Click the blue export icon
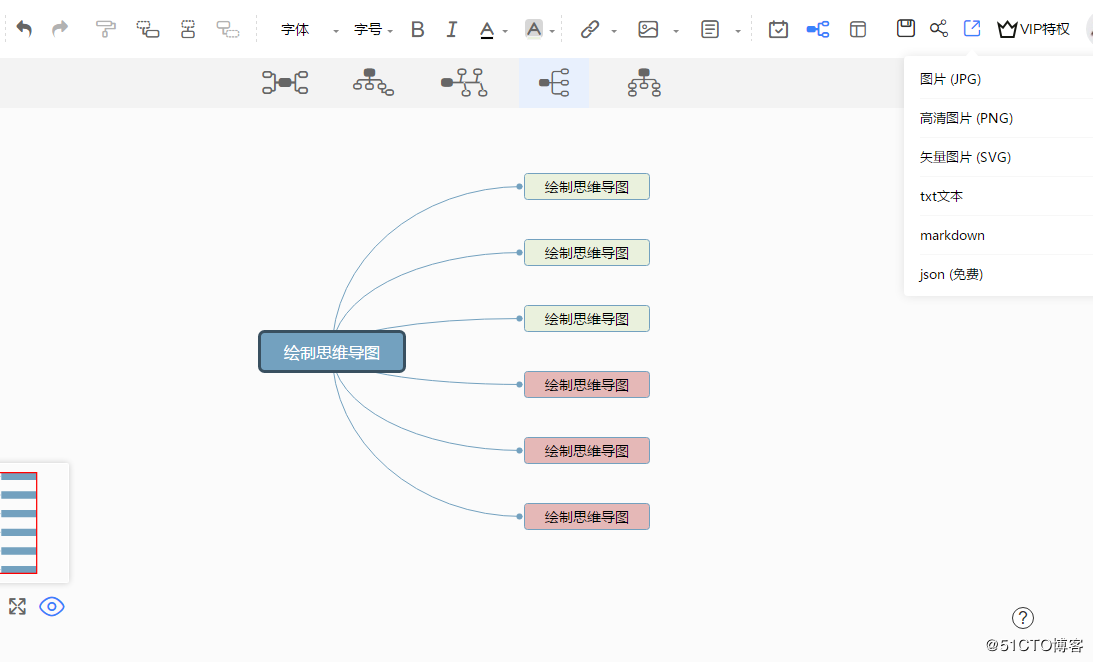 pyautogui.click(x=972, y=28)
